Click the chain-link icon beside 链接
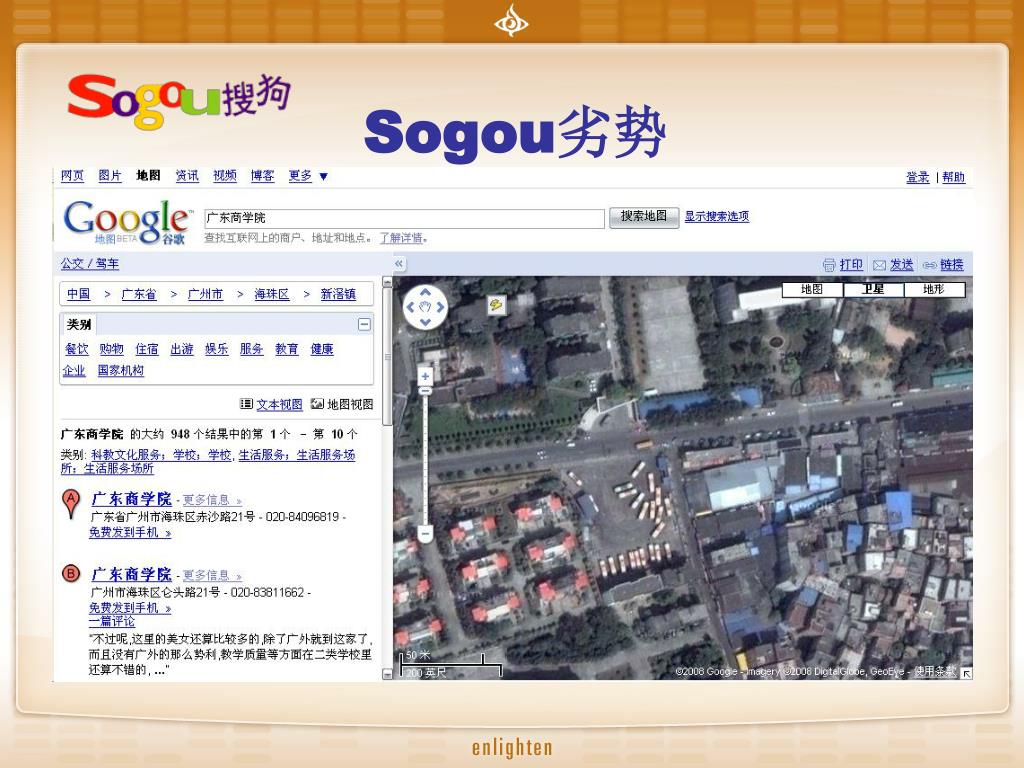Screen dimensions: 1024x768 coord(929,264)
